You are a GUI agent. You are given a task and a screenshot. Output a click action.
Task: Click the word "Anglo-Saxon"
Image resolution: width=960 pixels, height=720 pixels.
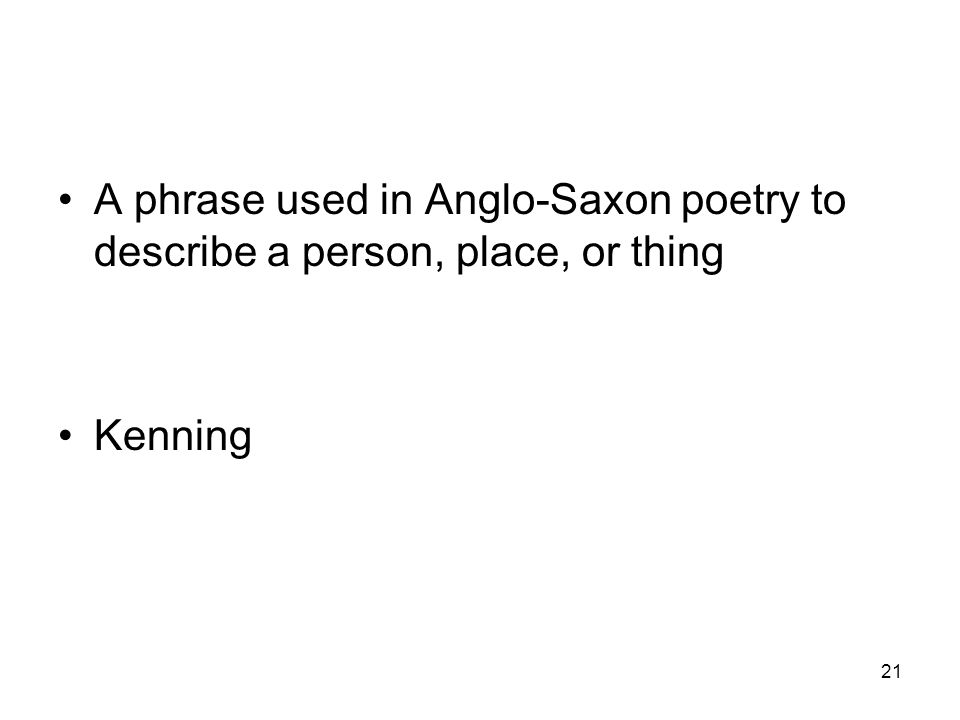coord(548,201)
